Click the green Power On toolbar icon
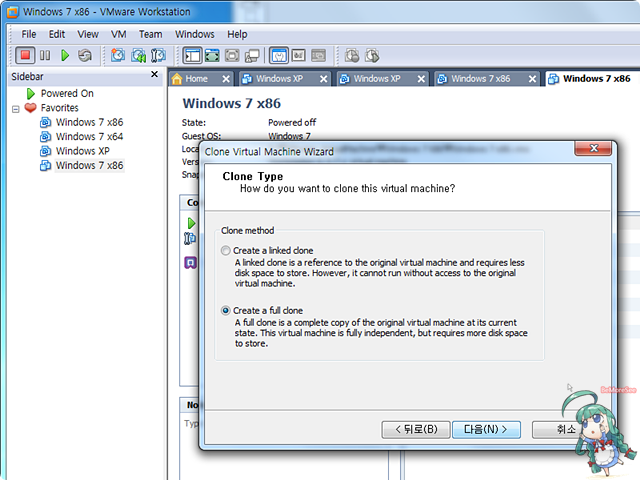 64,55
